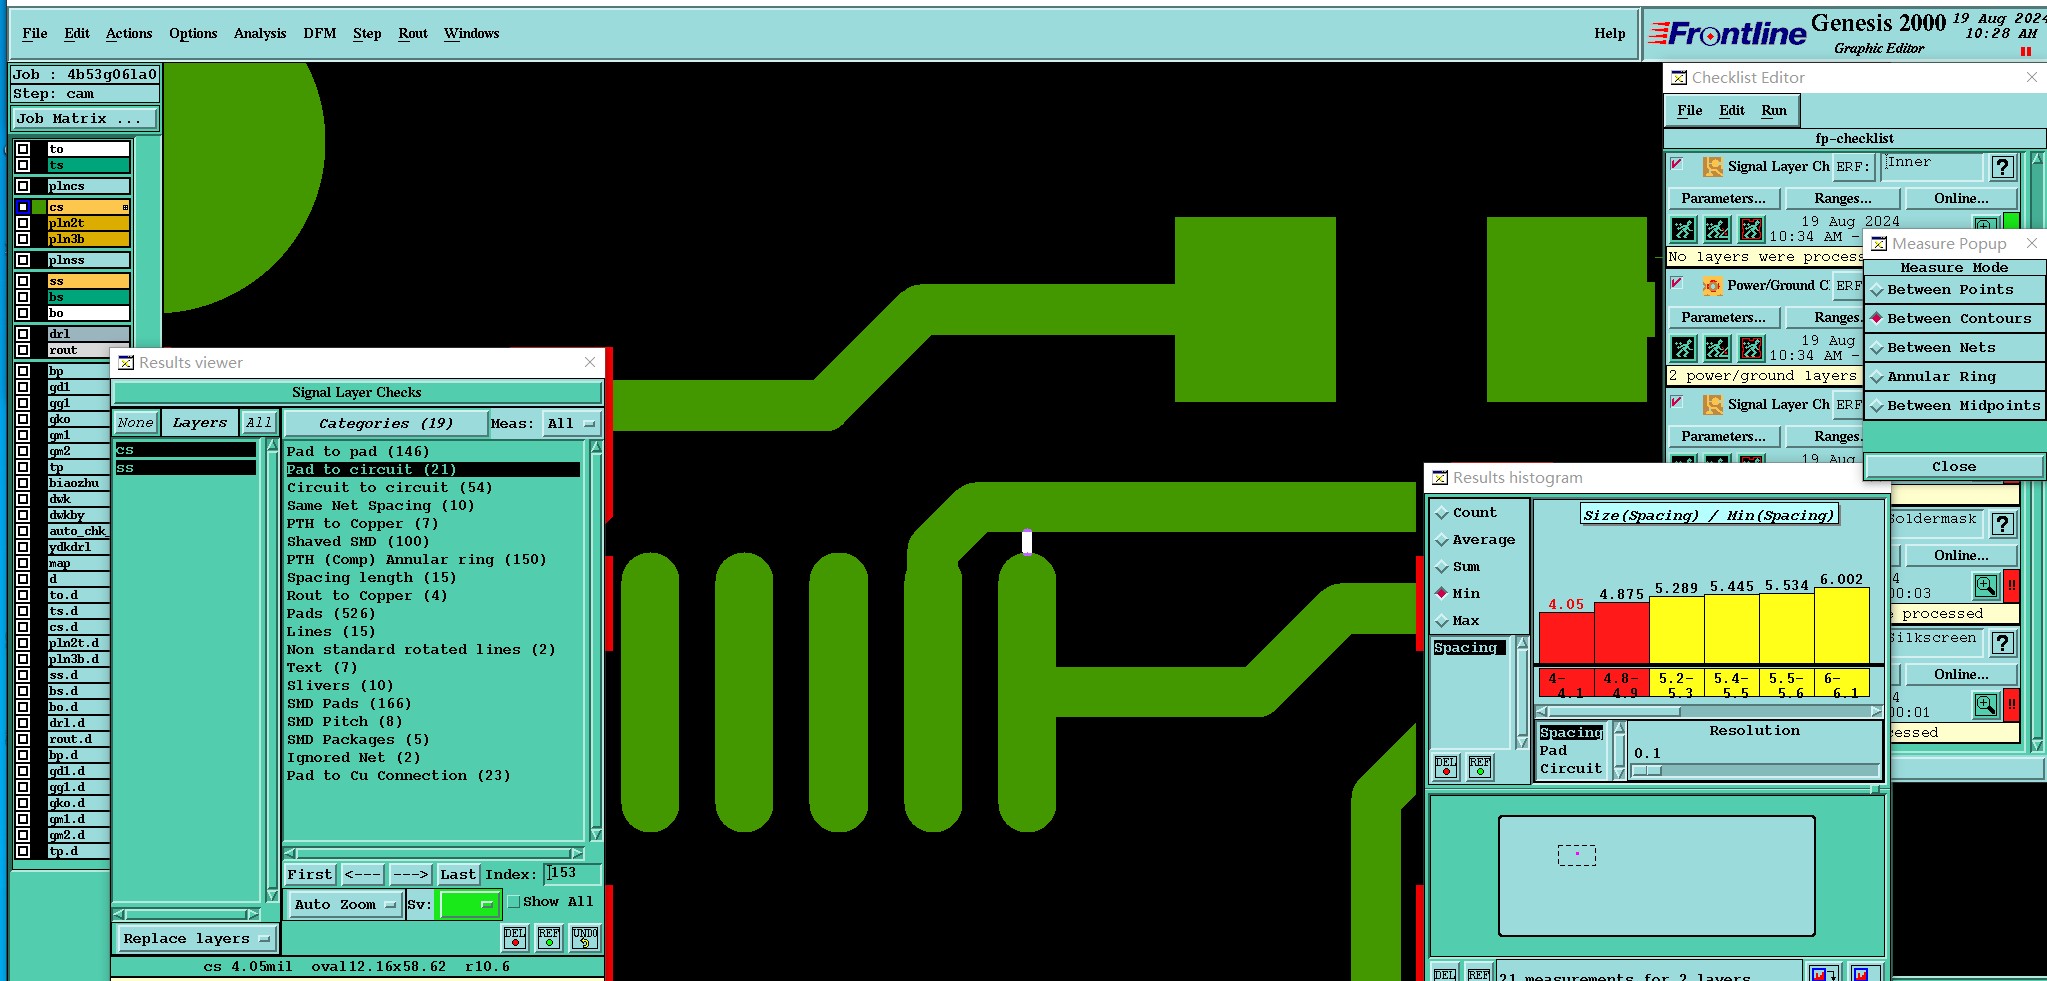
Task: Enable the Show All checkbox
Action: click(x=514, y=902)
